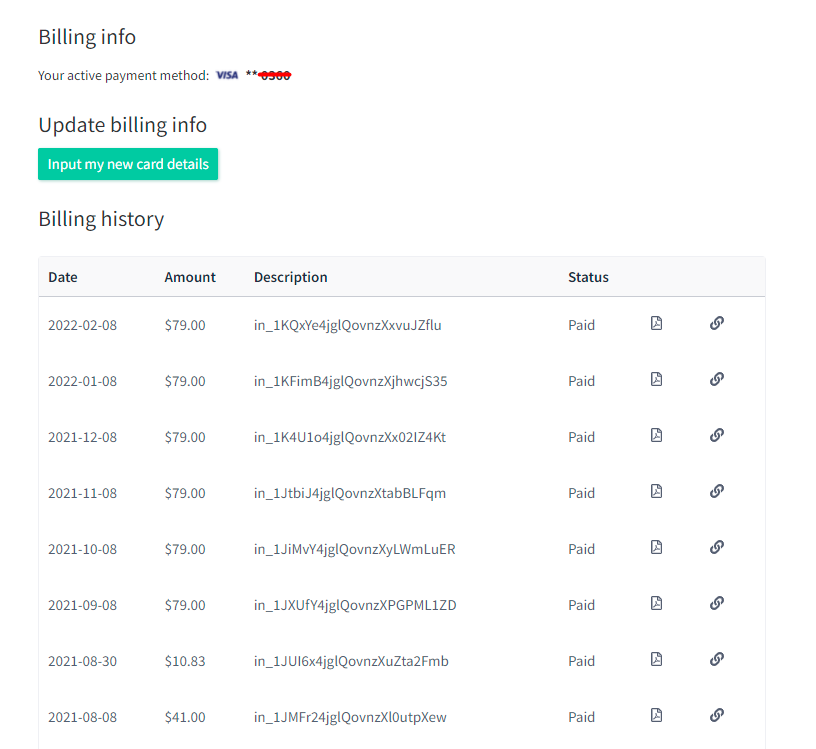816x749 pixels.
Task: Open invoice link for 2022-02-08
Action: (x=717, y=323)
